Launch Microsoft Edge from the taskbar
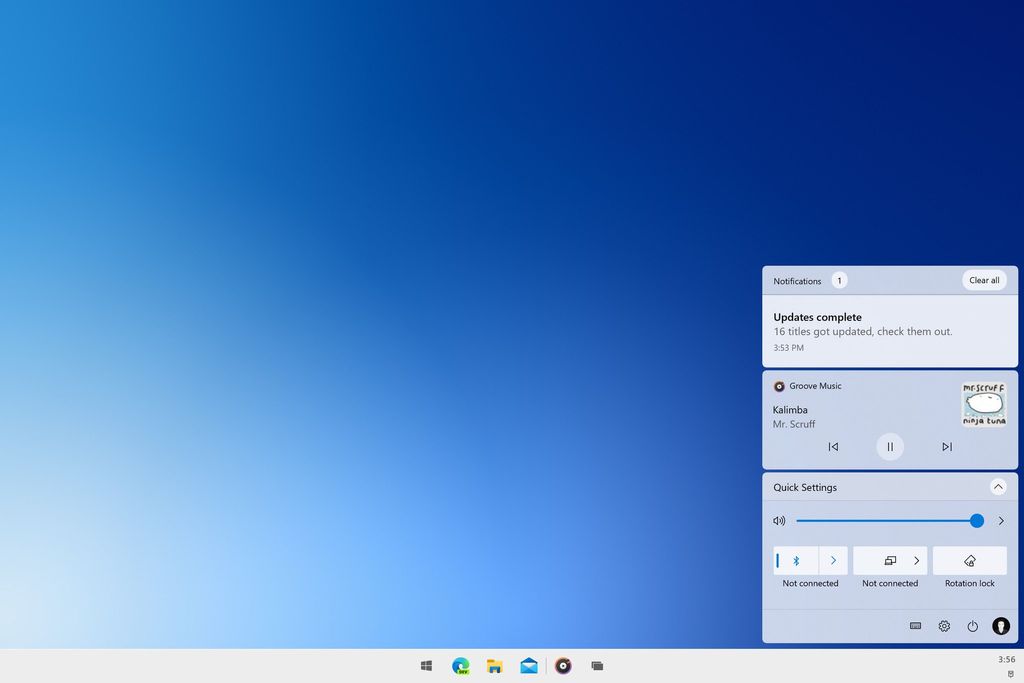Viewport: 1024px width, 683px height. click(460, 665)
